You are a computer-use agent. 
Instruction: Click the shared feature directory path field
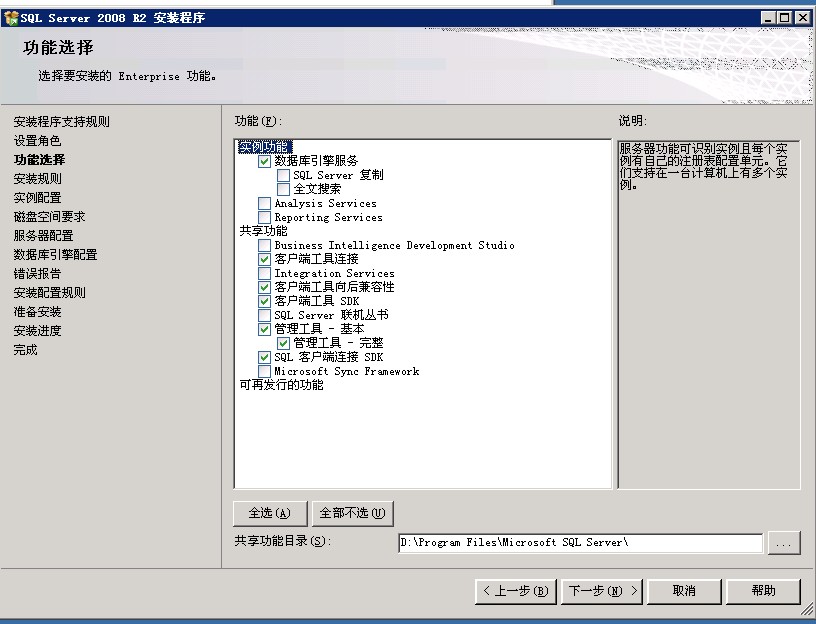580,543
